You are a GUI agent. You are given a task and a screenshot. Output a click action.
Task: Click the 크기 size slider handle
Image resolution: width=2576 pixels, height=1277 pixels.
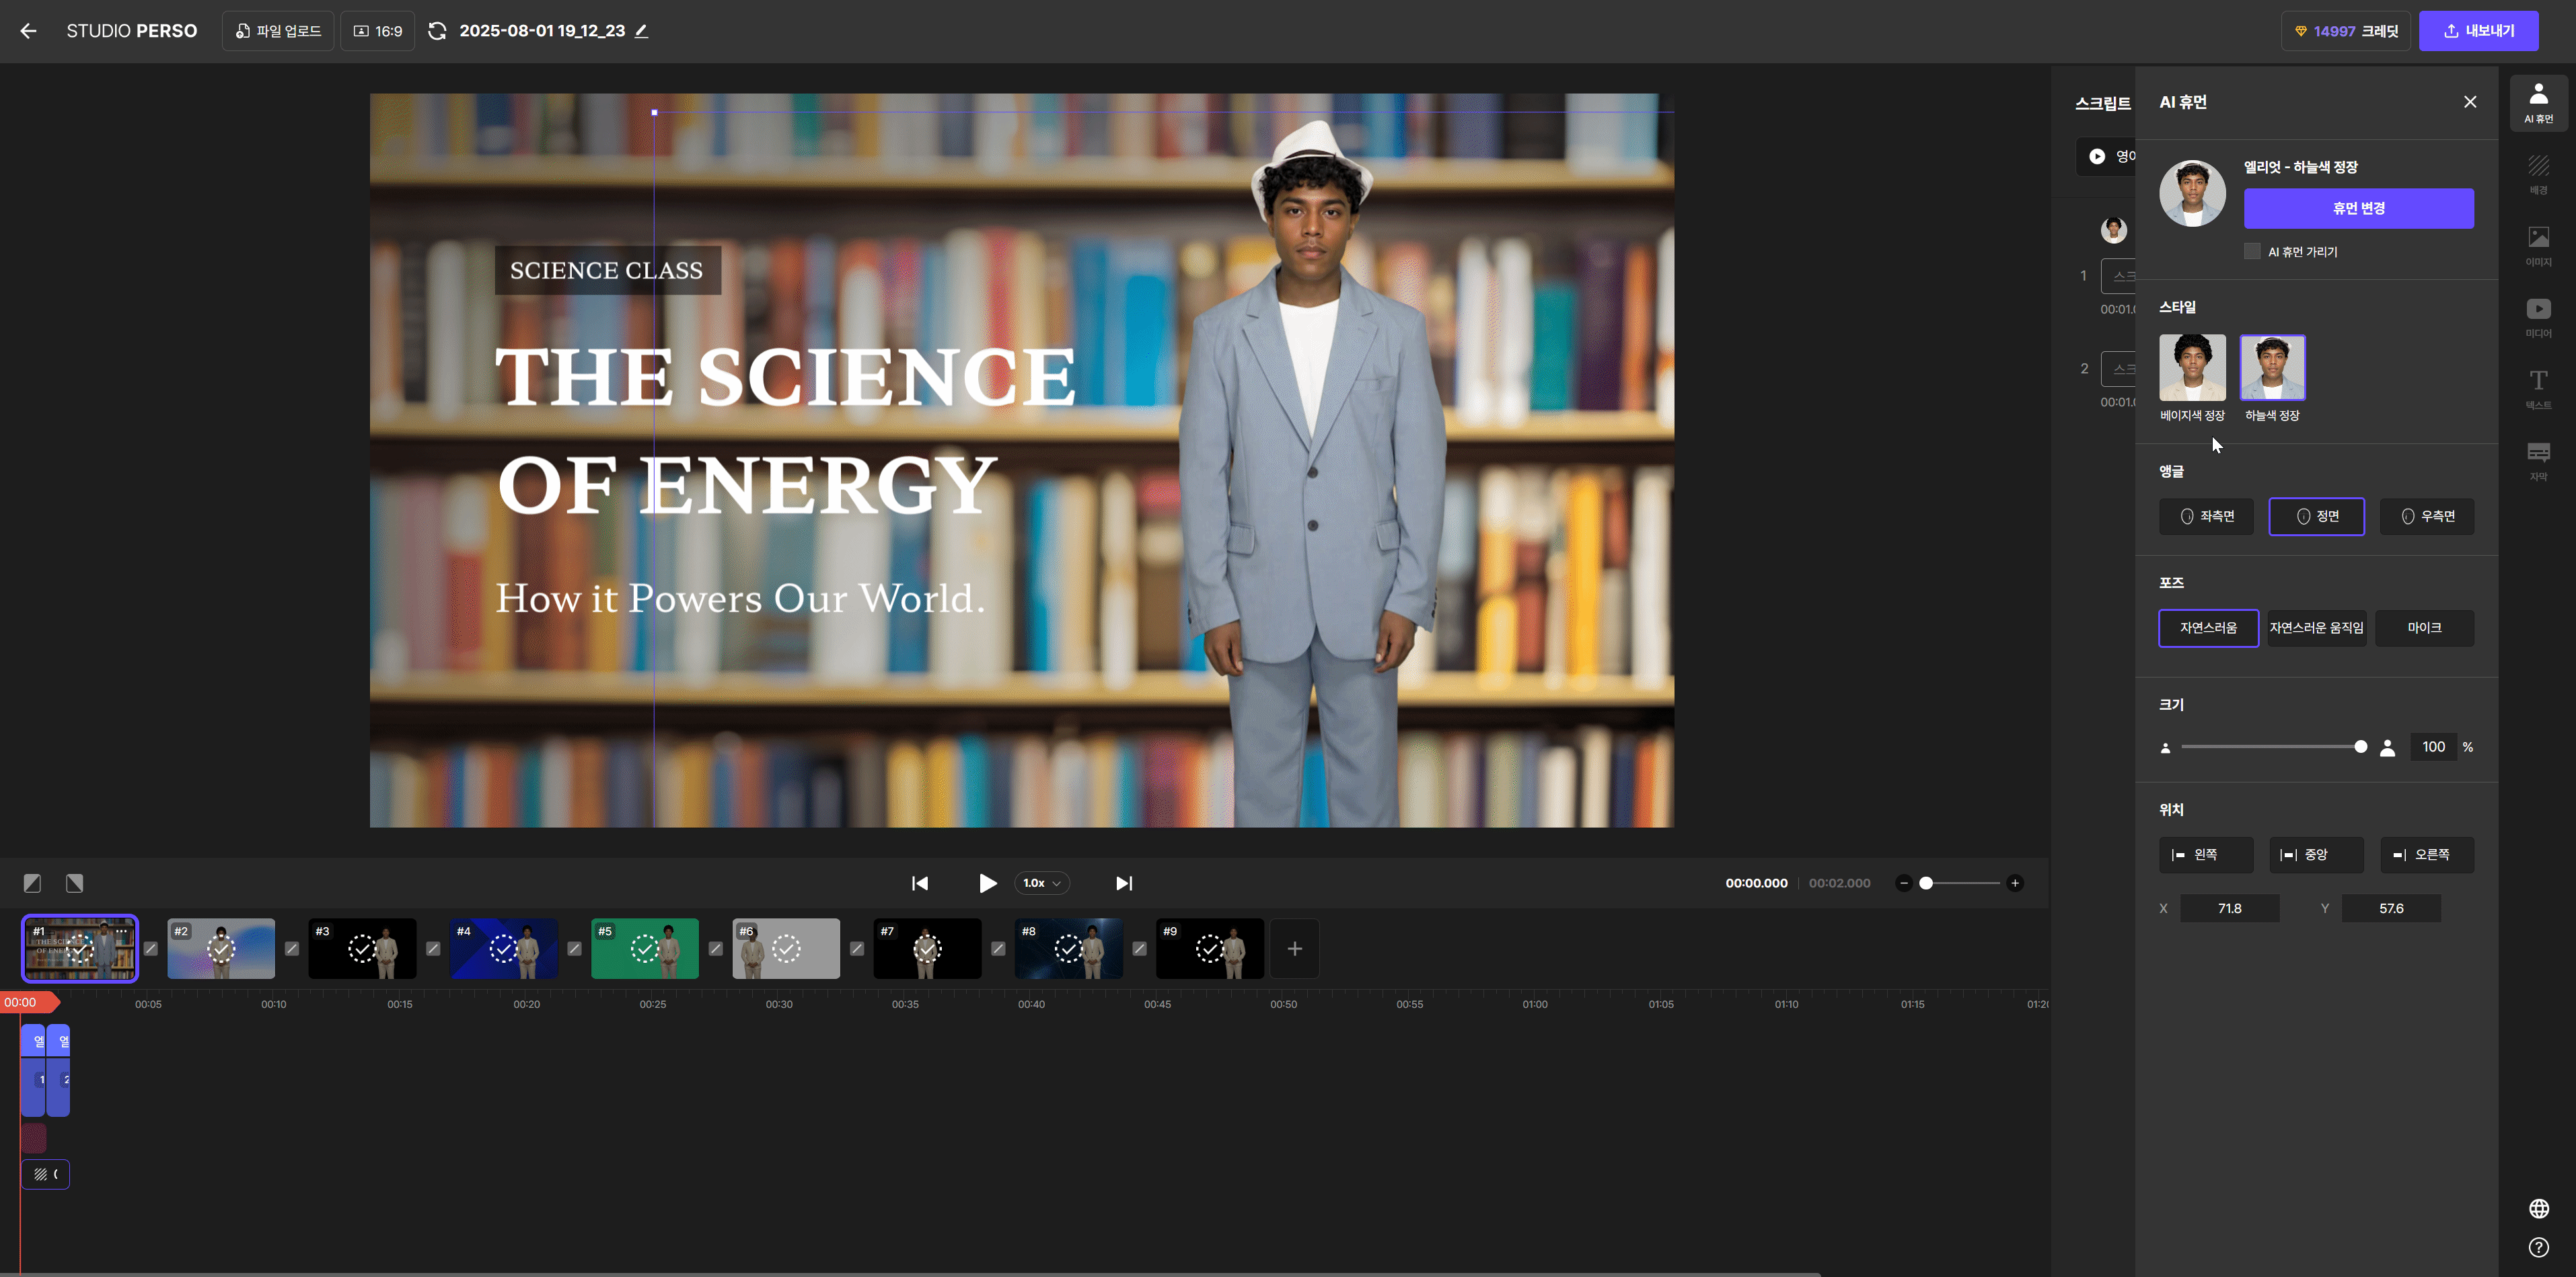click(2360, 747)
